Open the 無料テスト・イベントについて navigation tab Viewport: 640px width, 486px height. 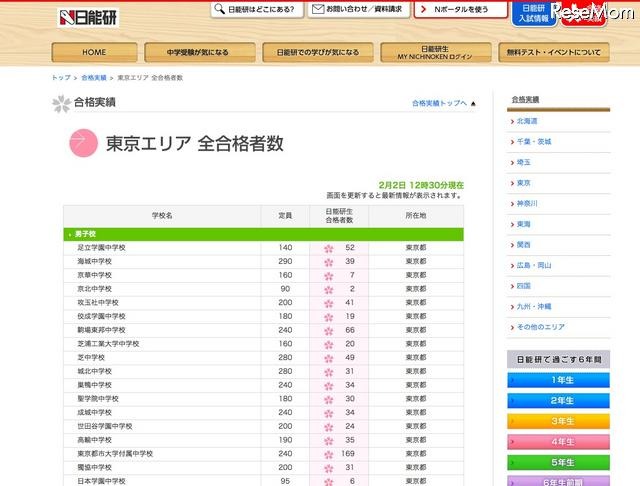click(x=554, y=52)
